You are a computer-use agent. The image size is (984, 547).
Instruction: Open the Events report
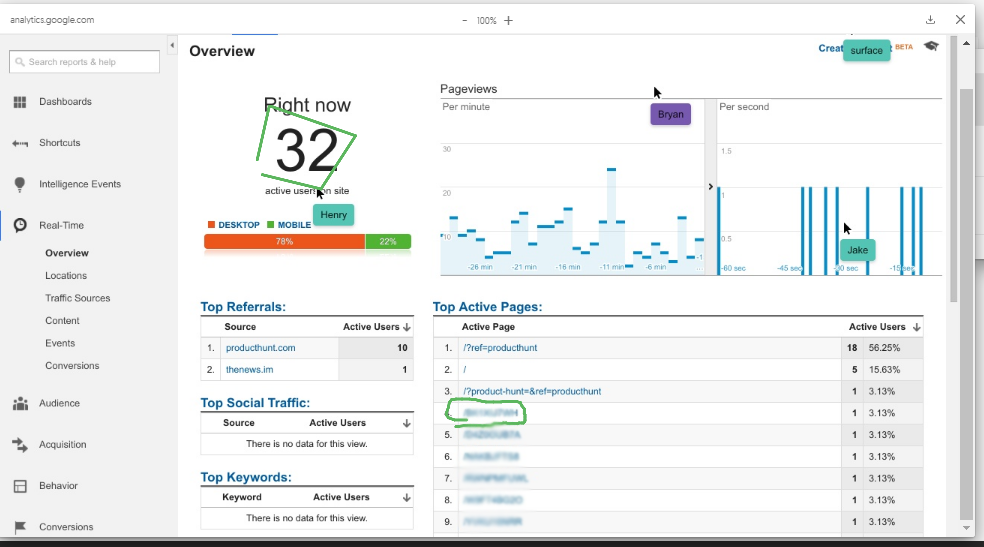[x=60, y=343]
